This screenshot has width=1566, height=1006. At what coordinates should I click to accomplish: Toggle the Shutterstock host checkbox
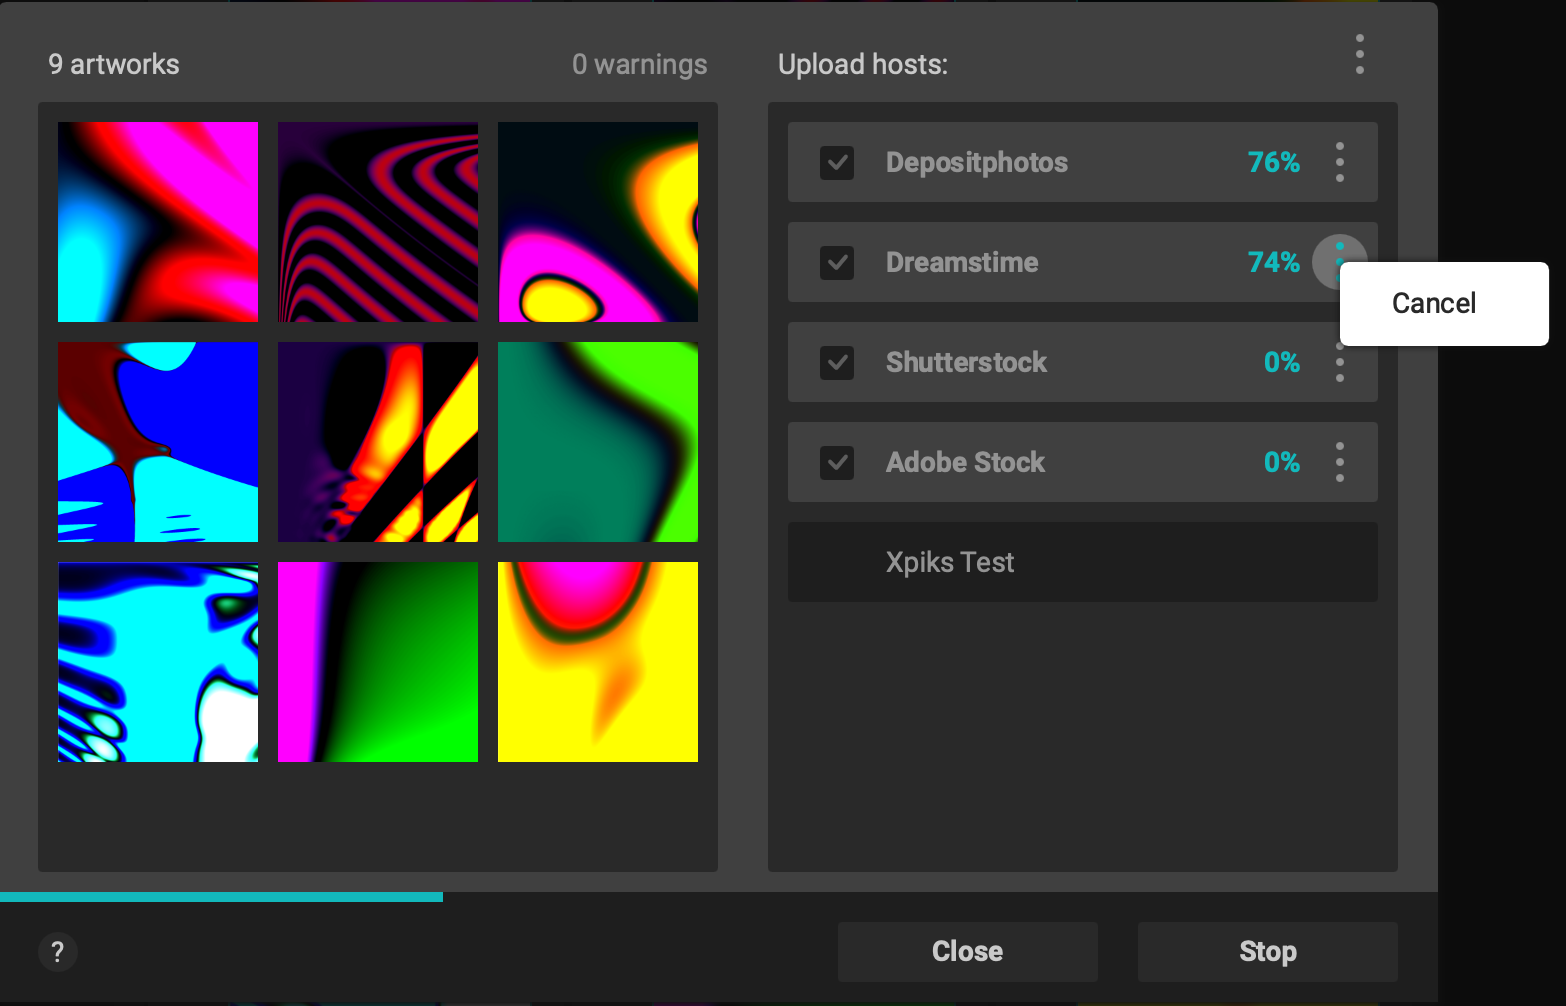click(837, 362)
